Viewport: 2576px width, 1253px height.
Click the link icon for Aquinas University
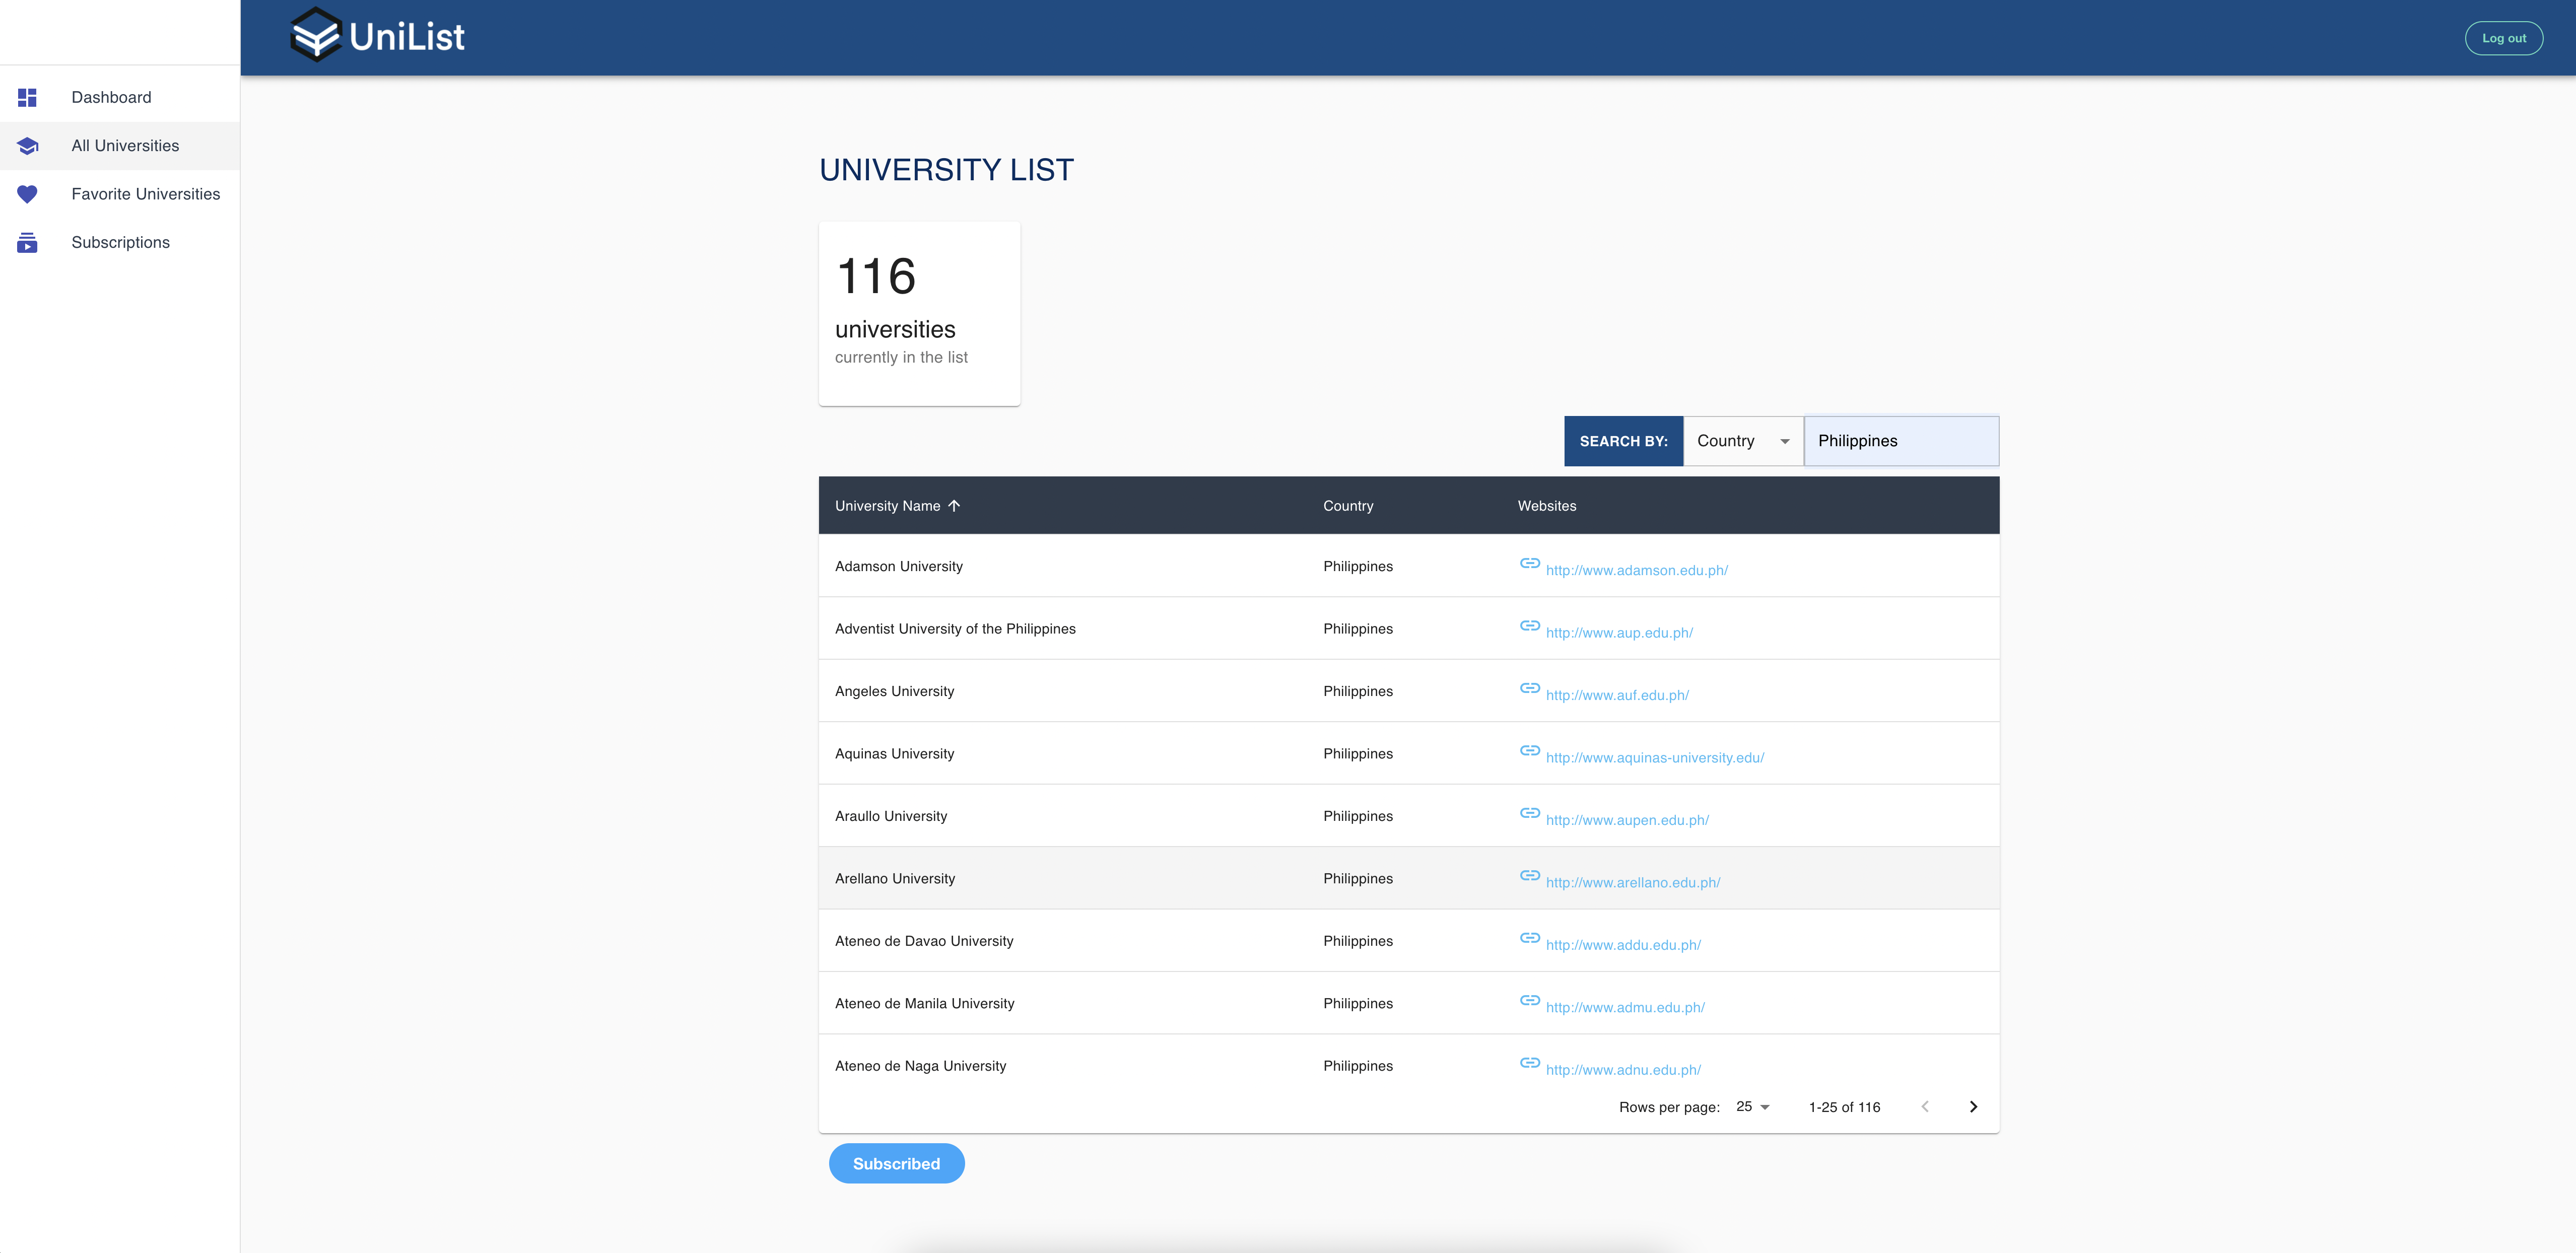[1529, 751]
